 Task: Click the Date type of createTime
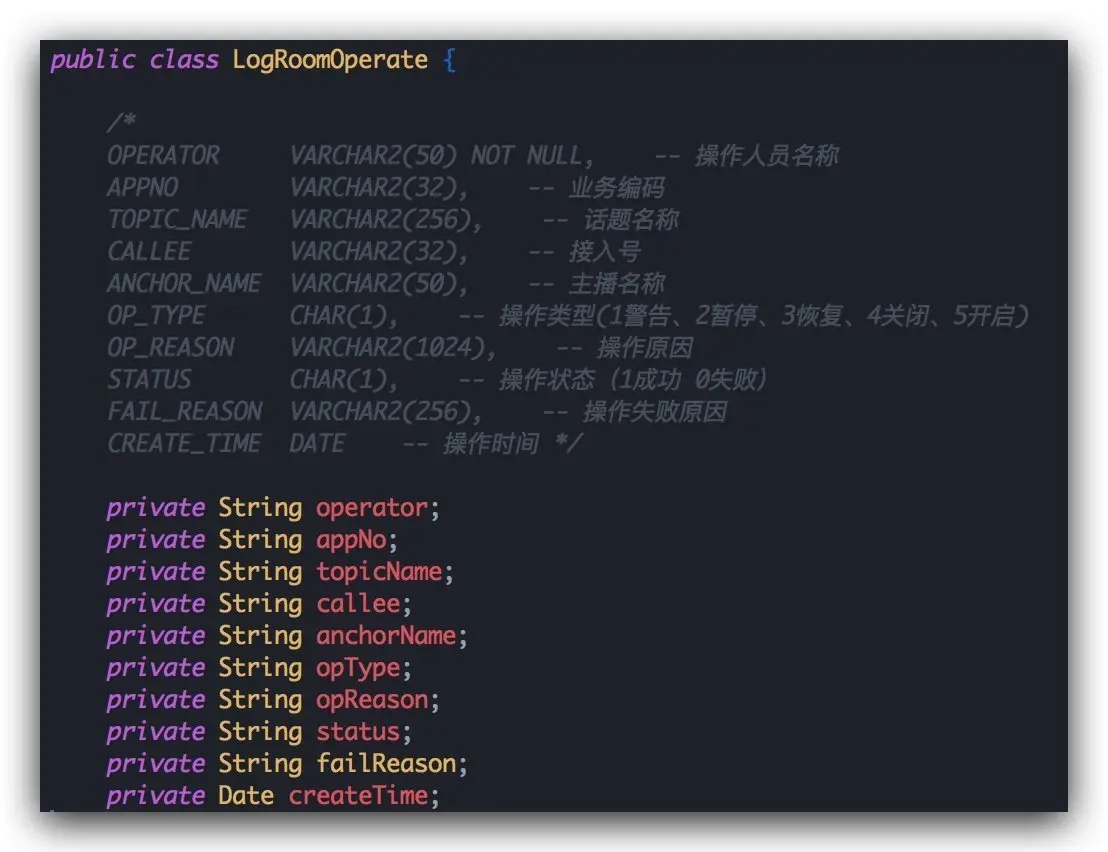245,796
